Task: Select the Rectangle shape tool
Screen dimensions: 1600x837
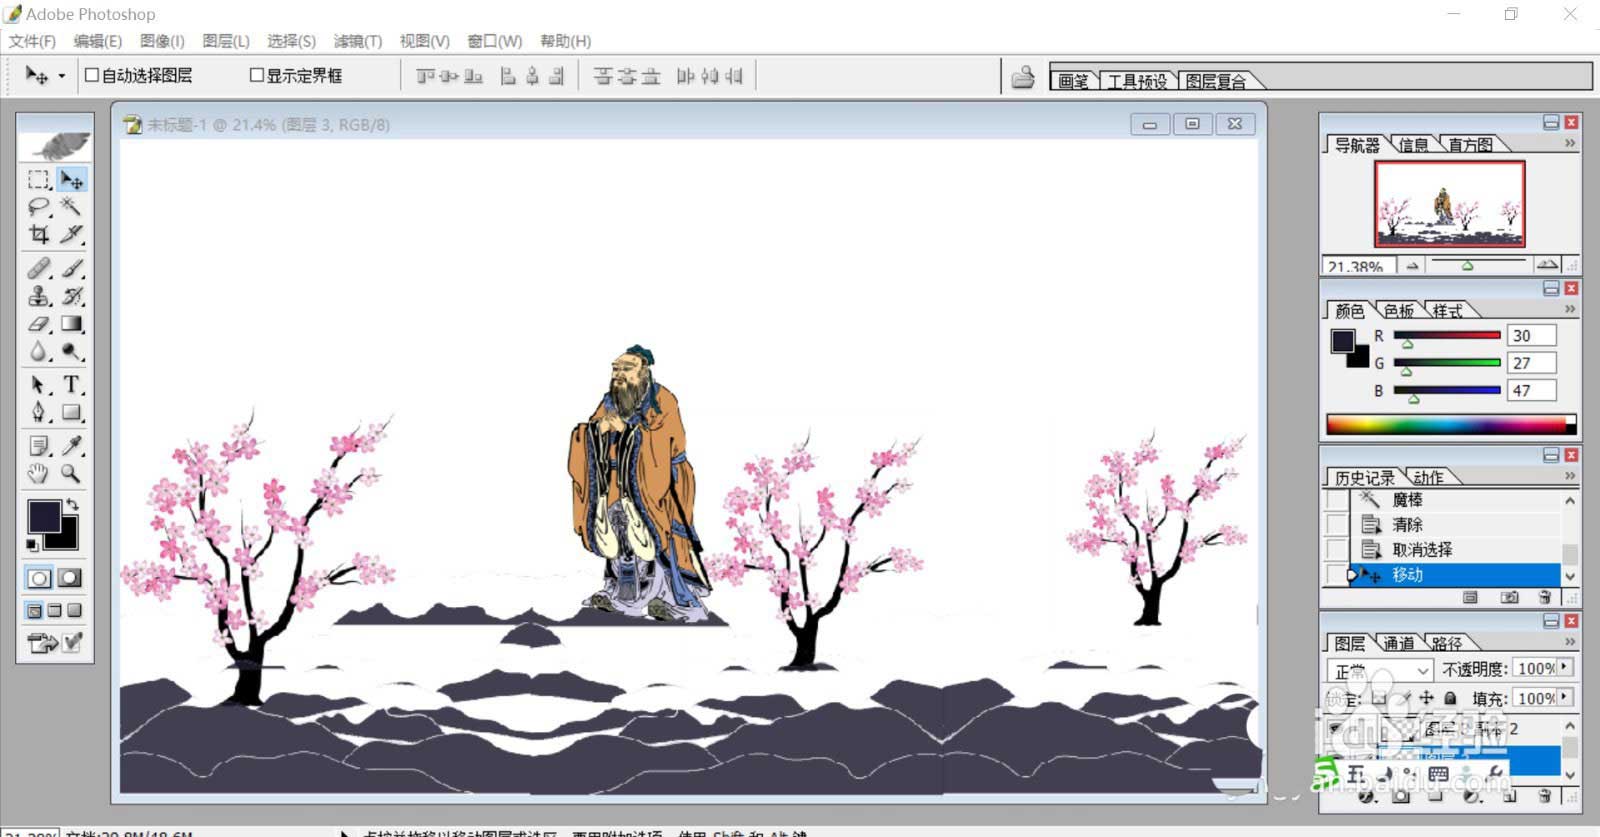Action: pos(72,412)
